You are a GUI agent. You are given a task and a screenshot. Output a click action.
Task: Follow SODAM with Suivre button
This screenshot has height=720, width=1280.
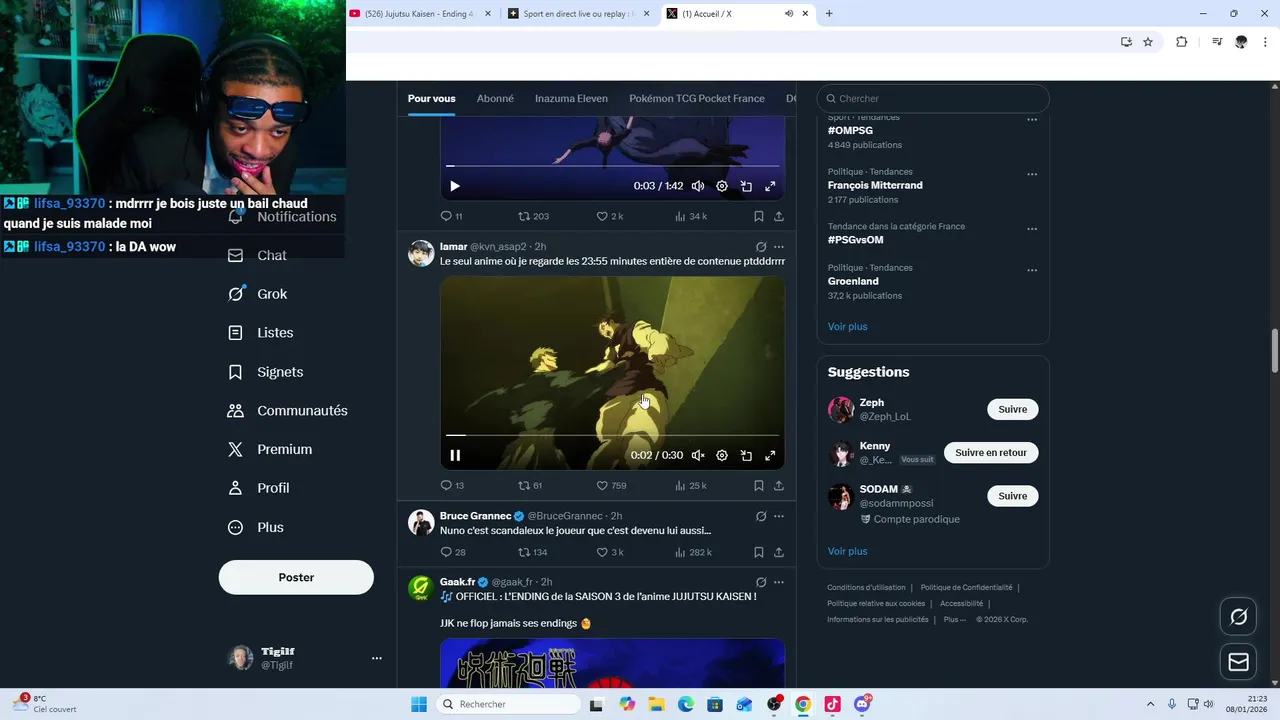pos(1012,496)
